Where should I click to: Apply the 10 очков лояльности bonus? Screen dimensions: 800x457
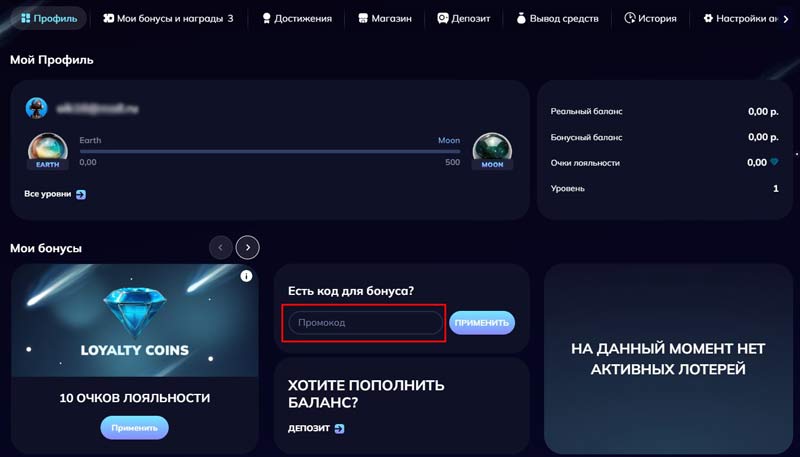tap(134, 428)
